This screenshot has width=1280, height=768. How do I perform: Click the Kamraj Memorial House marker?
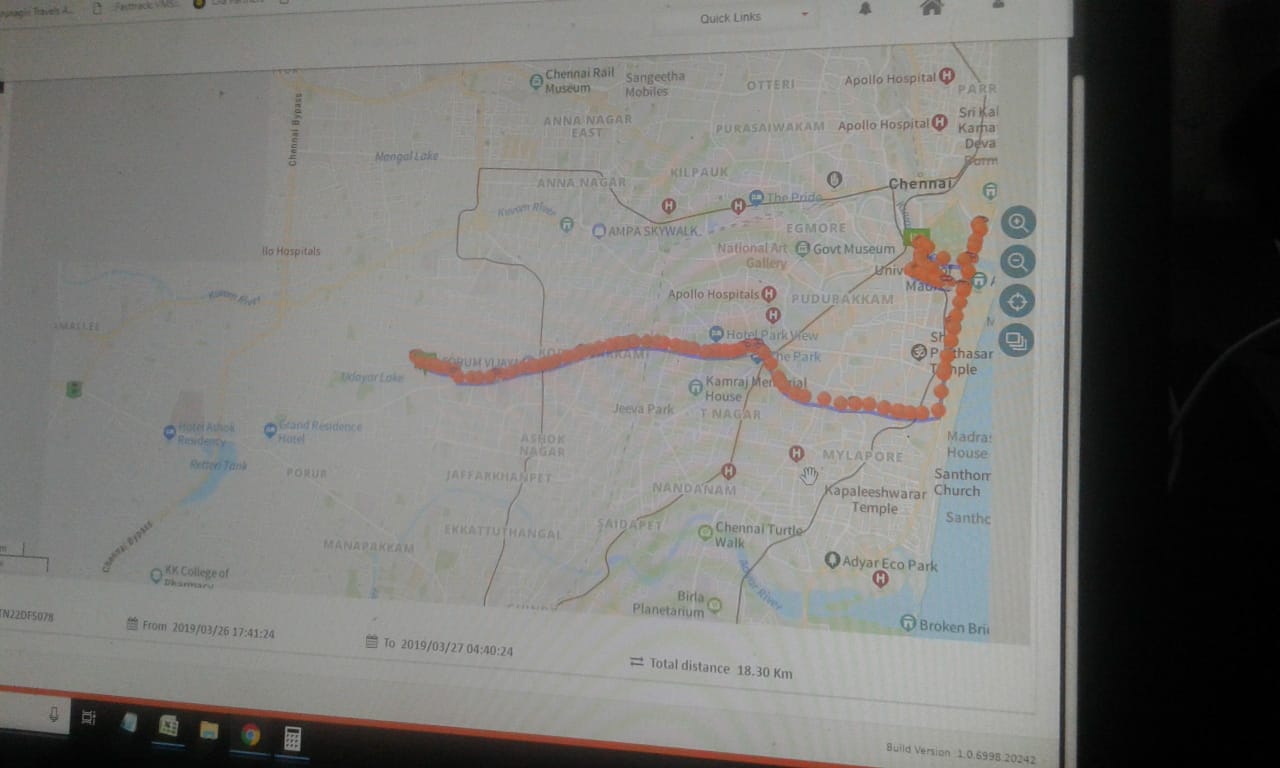click(696, 387)
